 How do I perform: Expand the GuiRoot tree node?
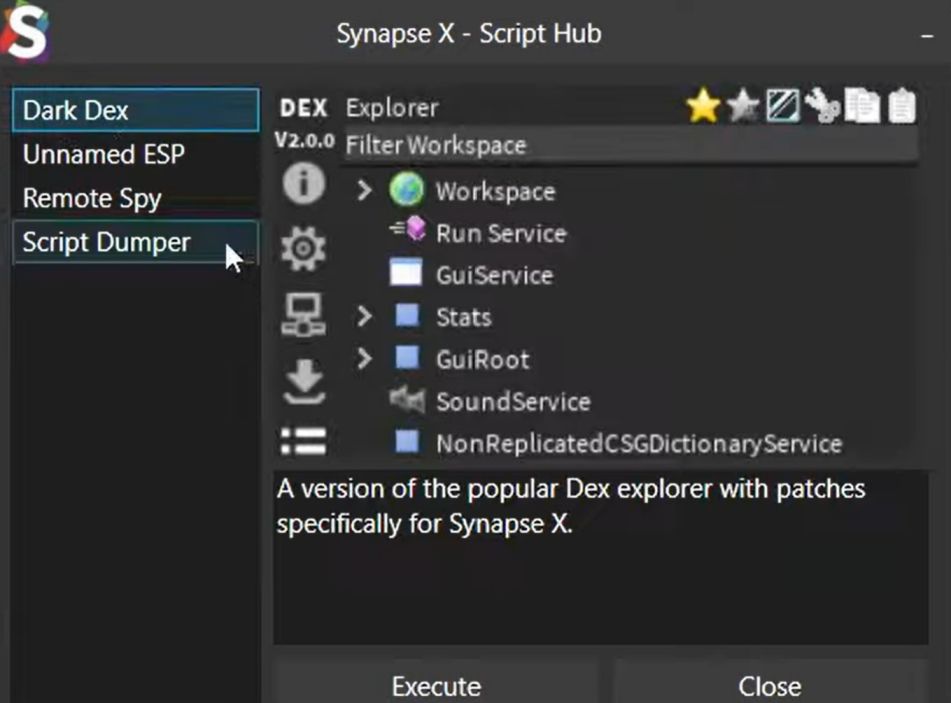click(x=365, y=359)
